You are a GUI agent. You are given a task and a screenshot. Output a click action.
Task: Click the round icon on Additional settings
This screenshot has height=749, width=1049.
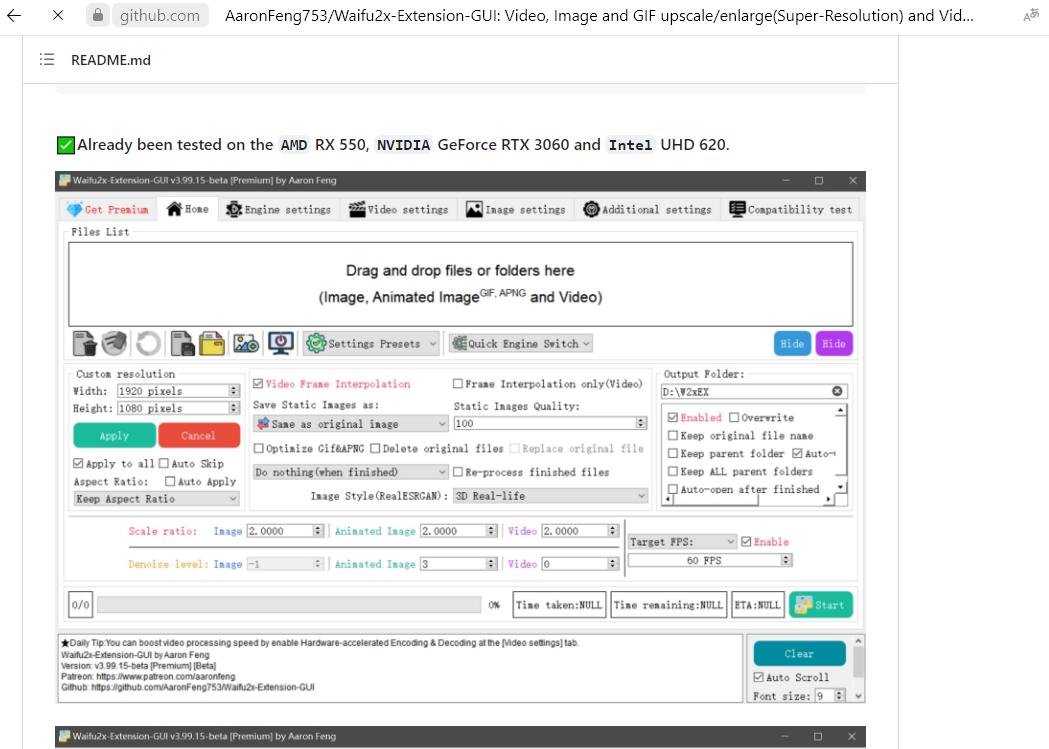pyautogui.click(x=591, y=209)
